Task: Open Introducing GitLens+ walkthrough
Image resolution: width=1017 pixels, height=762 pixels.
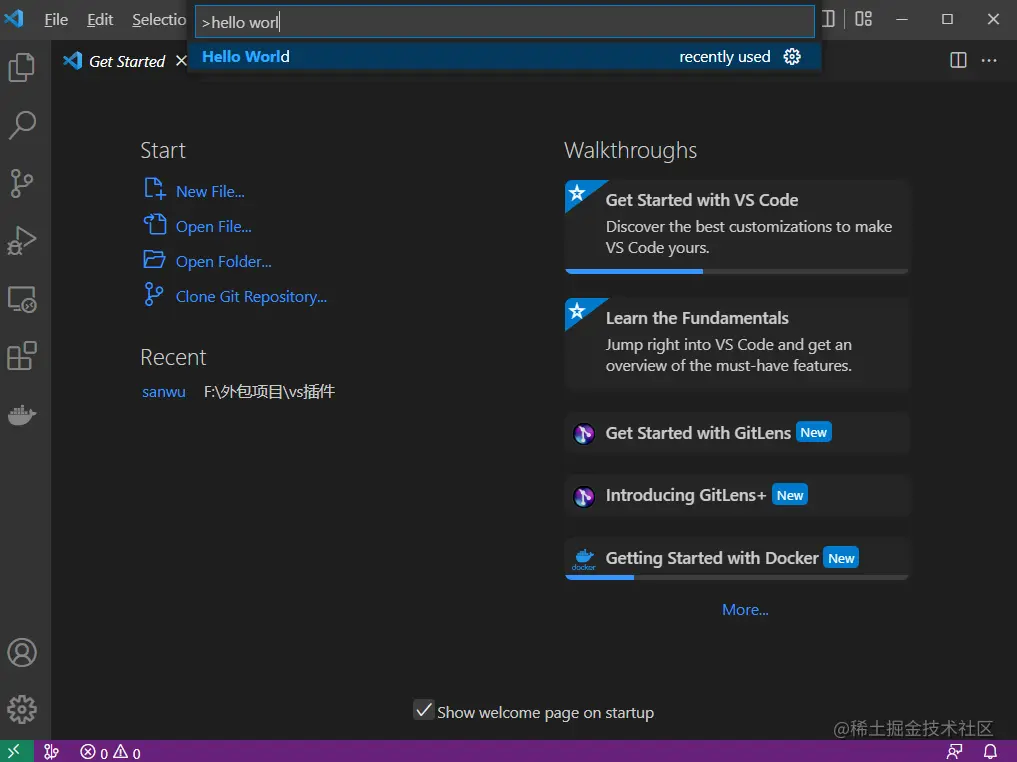Action: click(x=737, y=495)
